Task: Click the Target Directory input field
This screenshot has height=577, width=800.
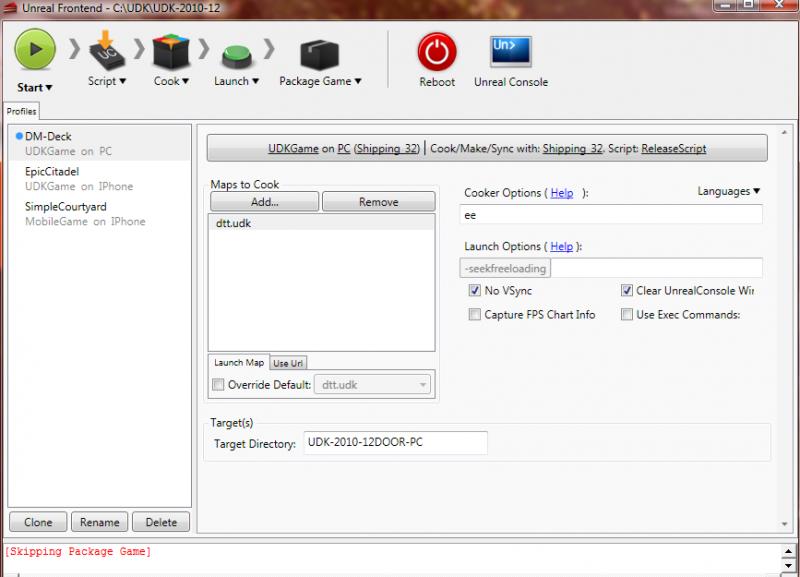Action: (x=395, y=442)
